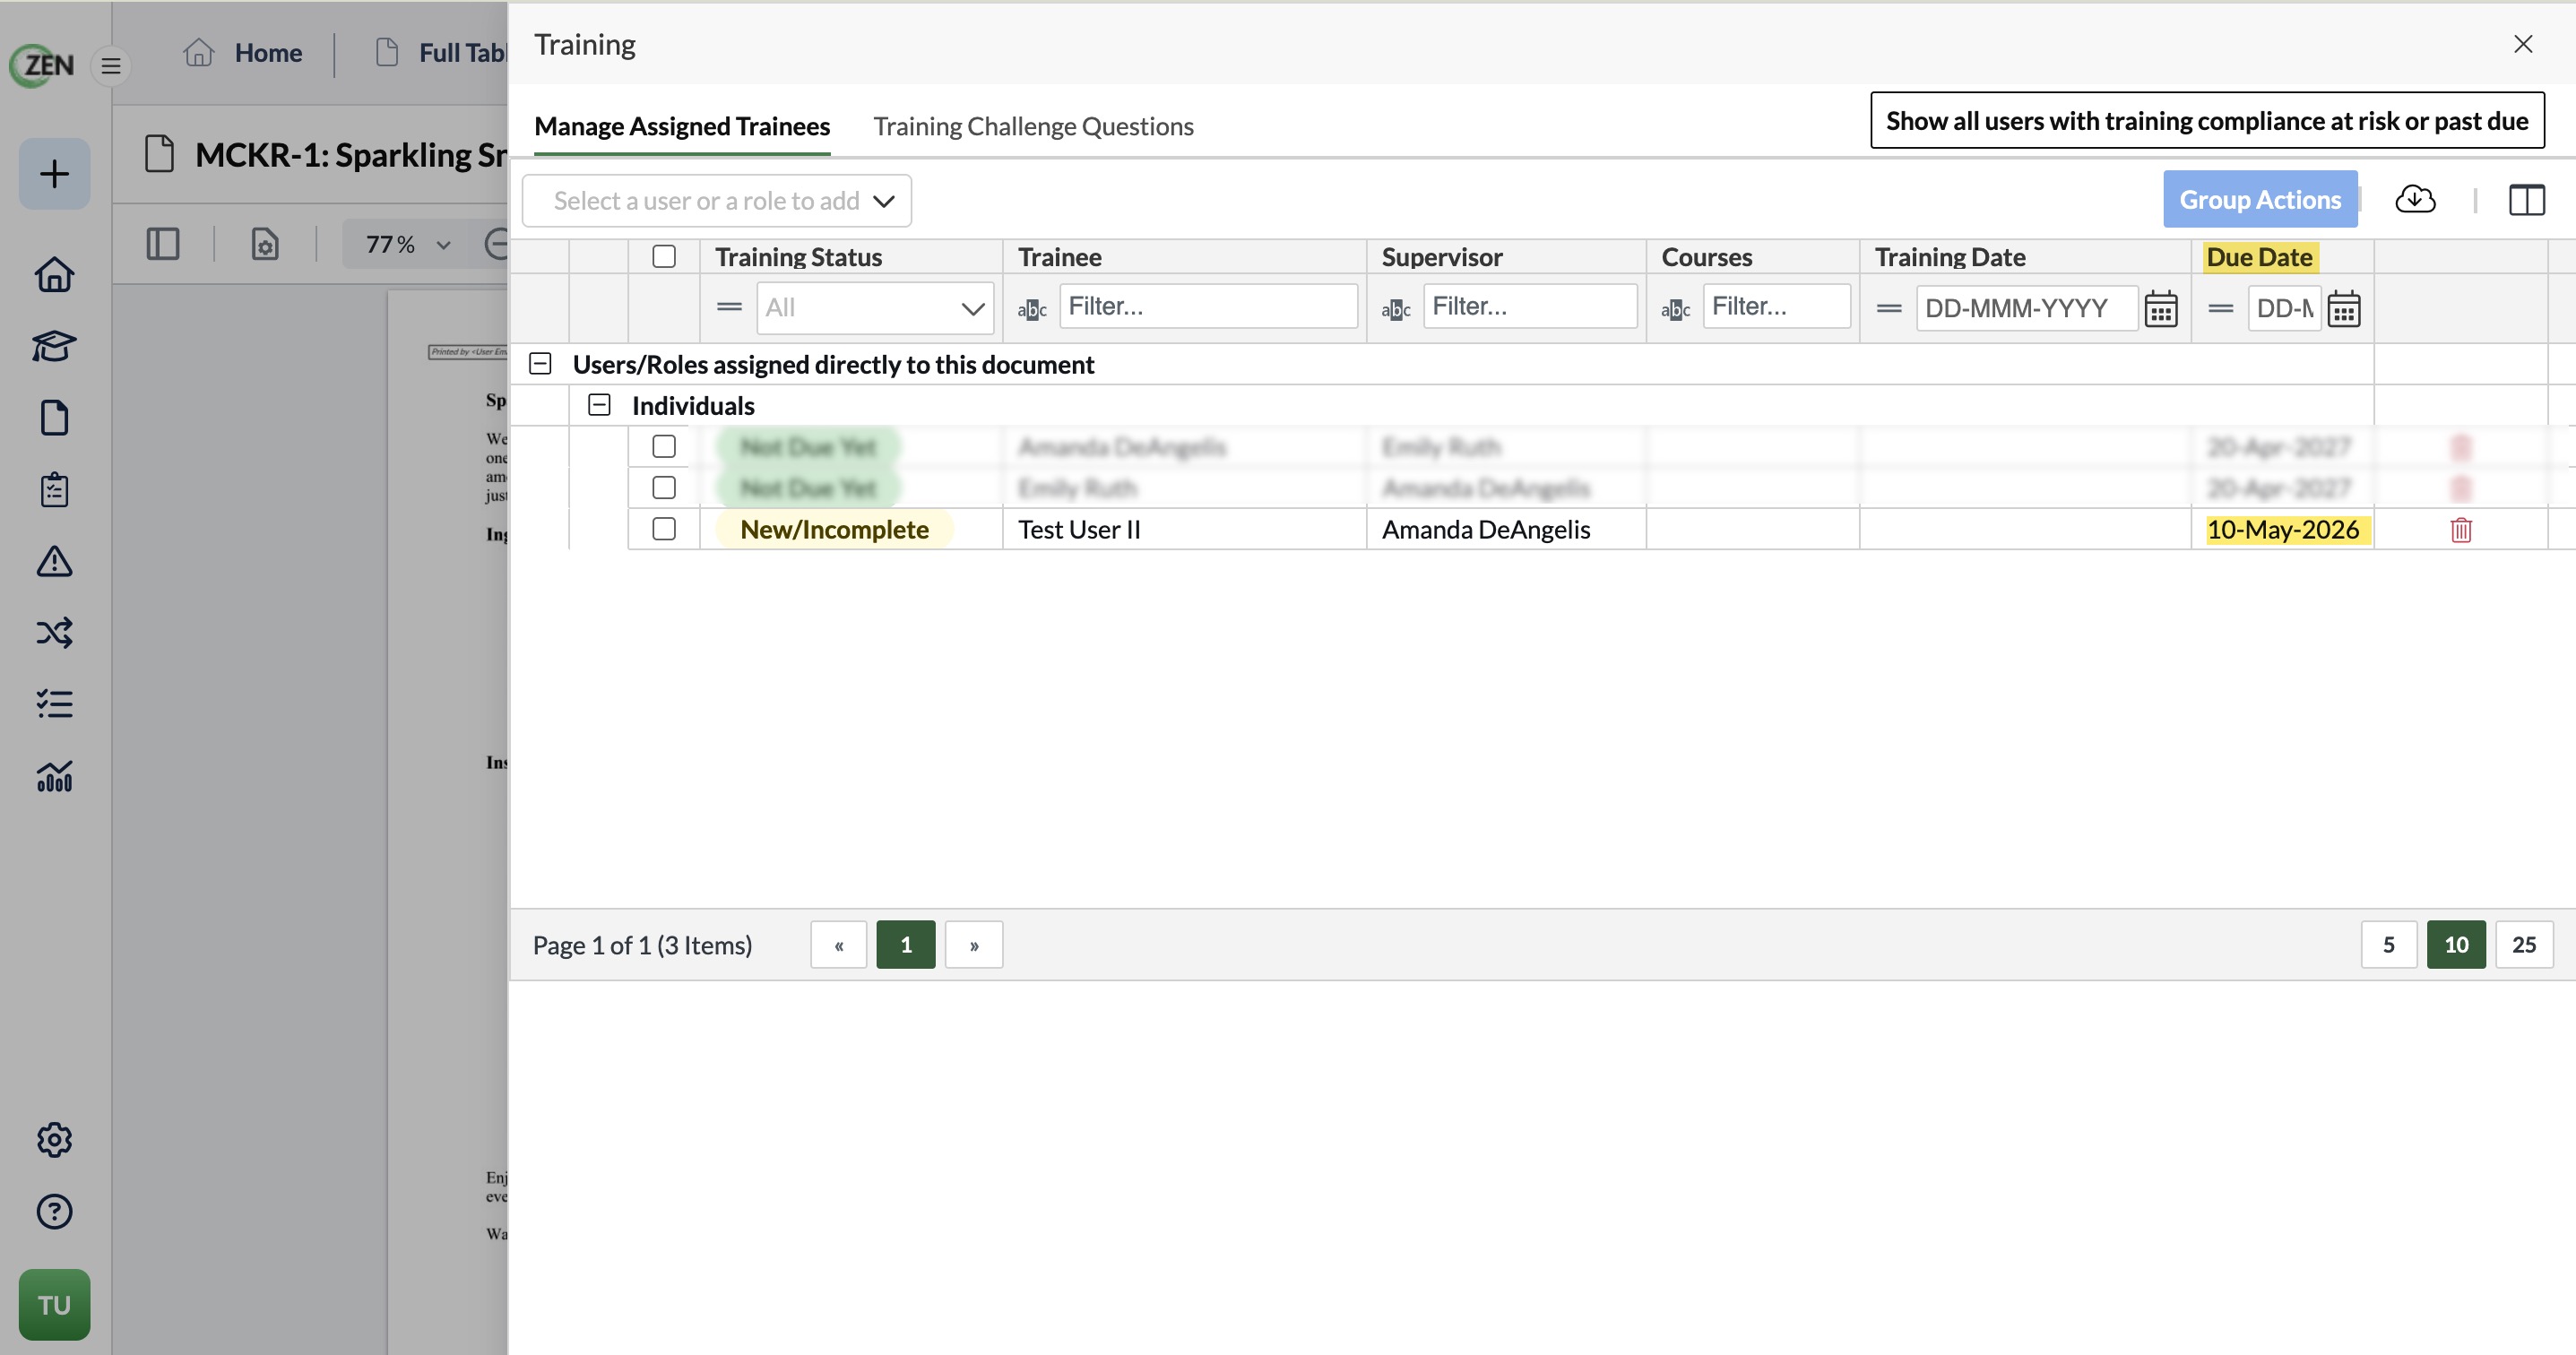Screen dimensions: 2576x1355
Task: Open the Due Date filter calendar icon
Action: coord(2344,309)
